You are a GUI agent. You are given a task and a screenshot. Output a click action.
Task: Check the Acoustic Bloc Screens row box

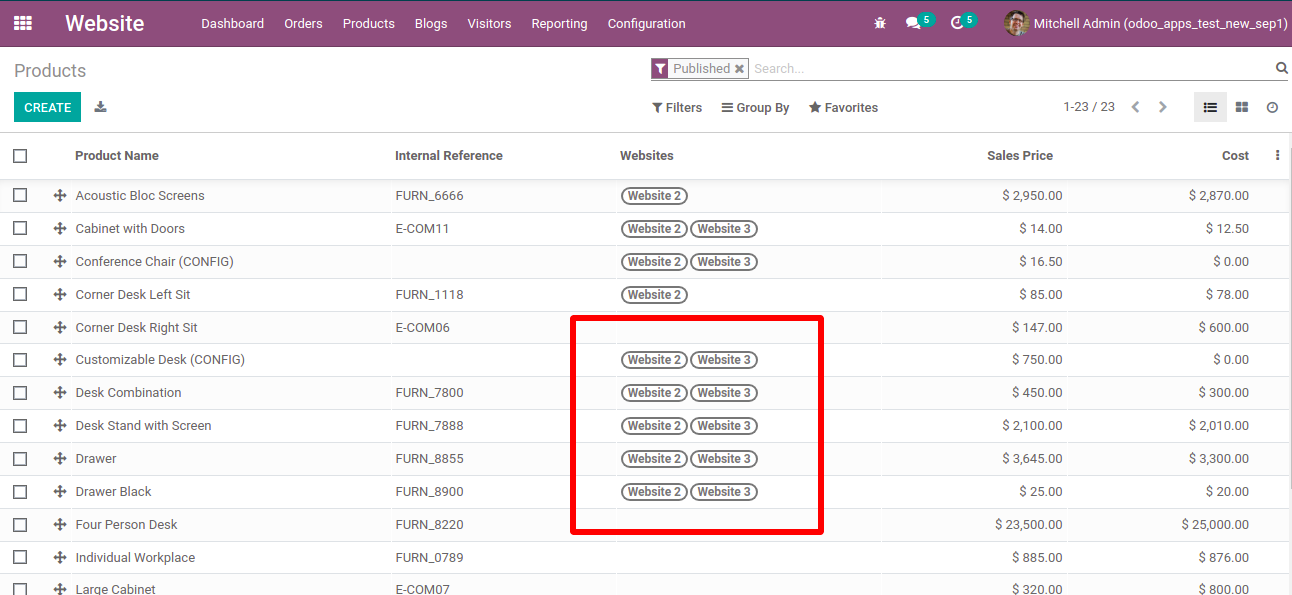point(20,196)
